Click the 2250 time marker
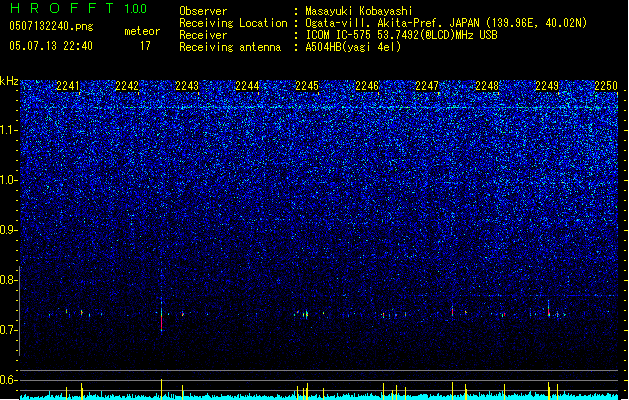The height and width of the screenshot is (400, 629). 606,86
